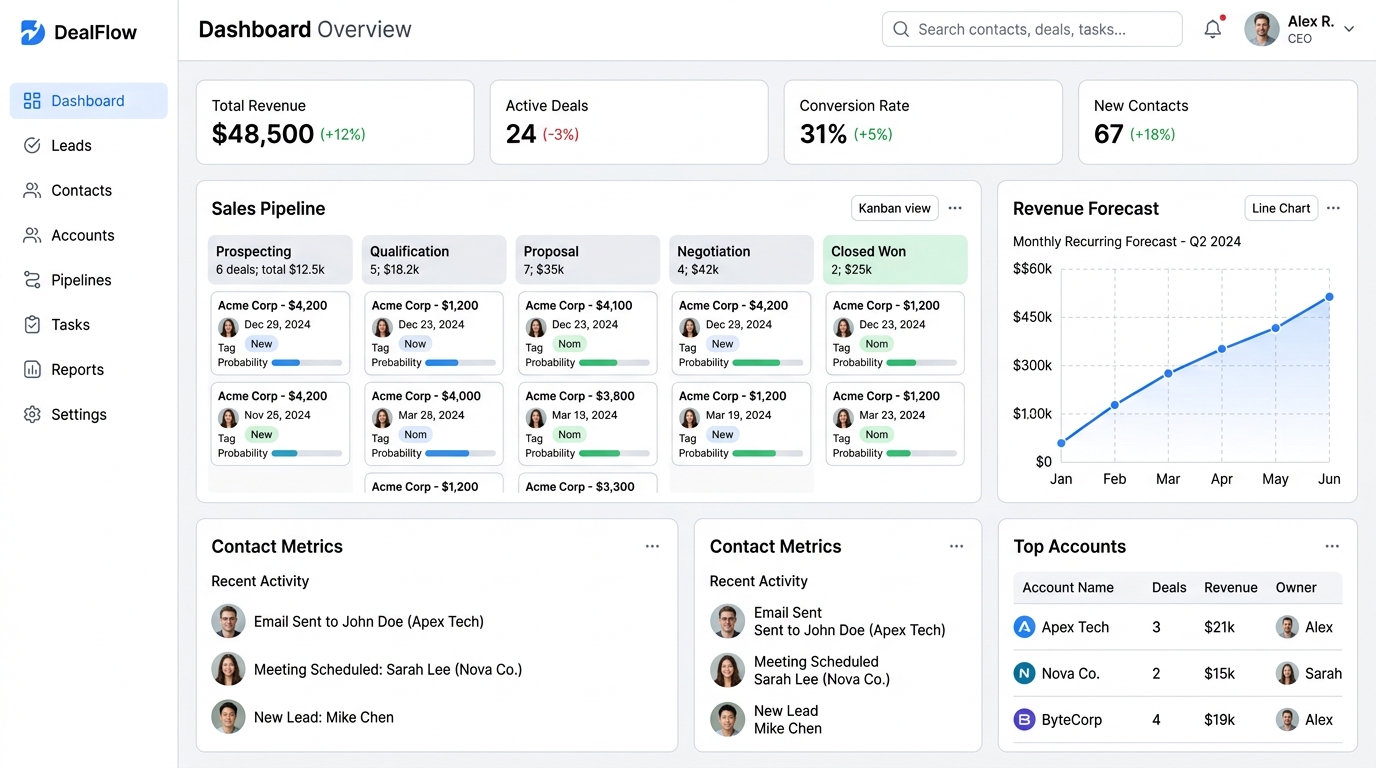Open the Line Chart type selector
This screenshot has width=1376, height=768.
coord(1281,208)
